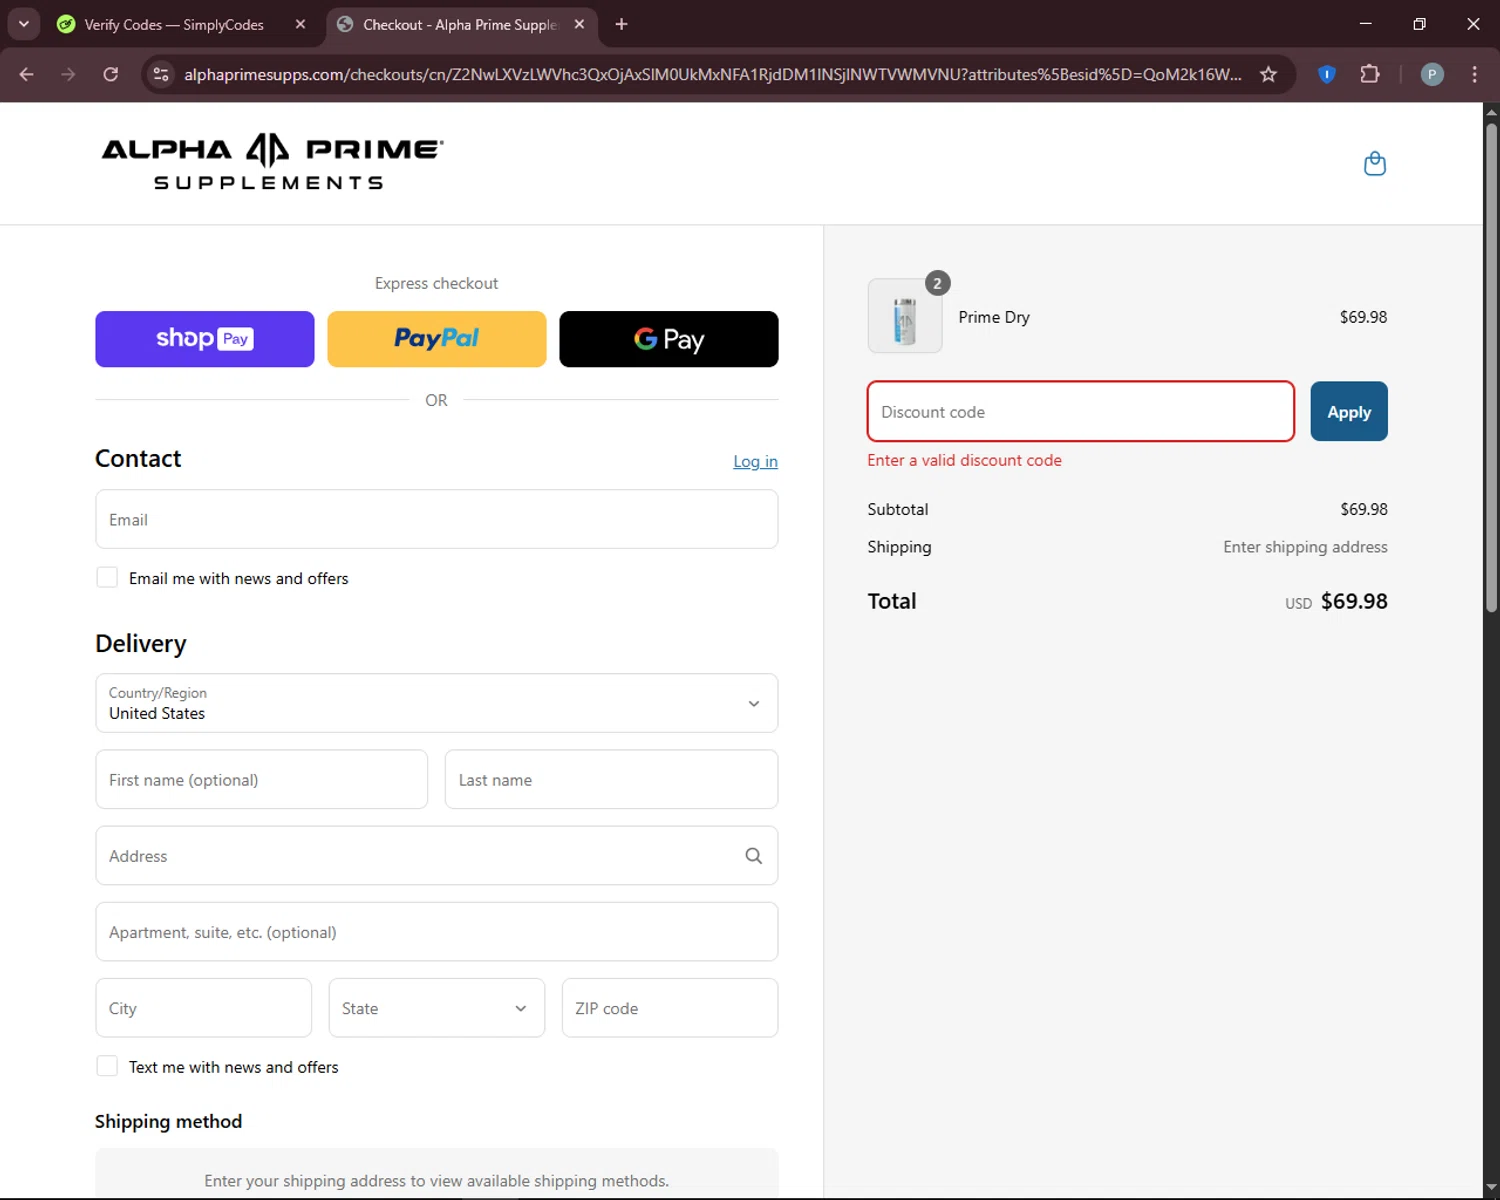The height and width of the screenshot is (1200, 1500).
Task: View site information icon in address bar
Action: click(x=161, y=74)
